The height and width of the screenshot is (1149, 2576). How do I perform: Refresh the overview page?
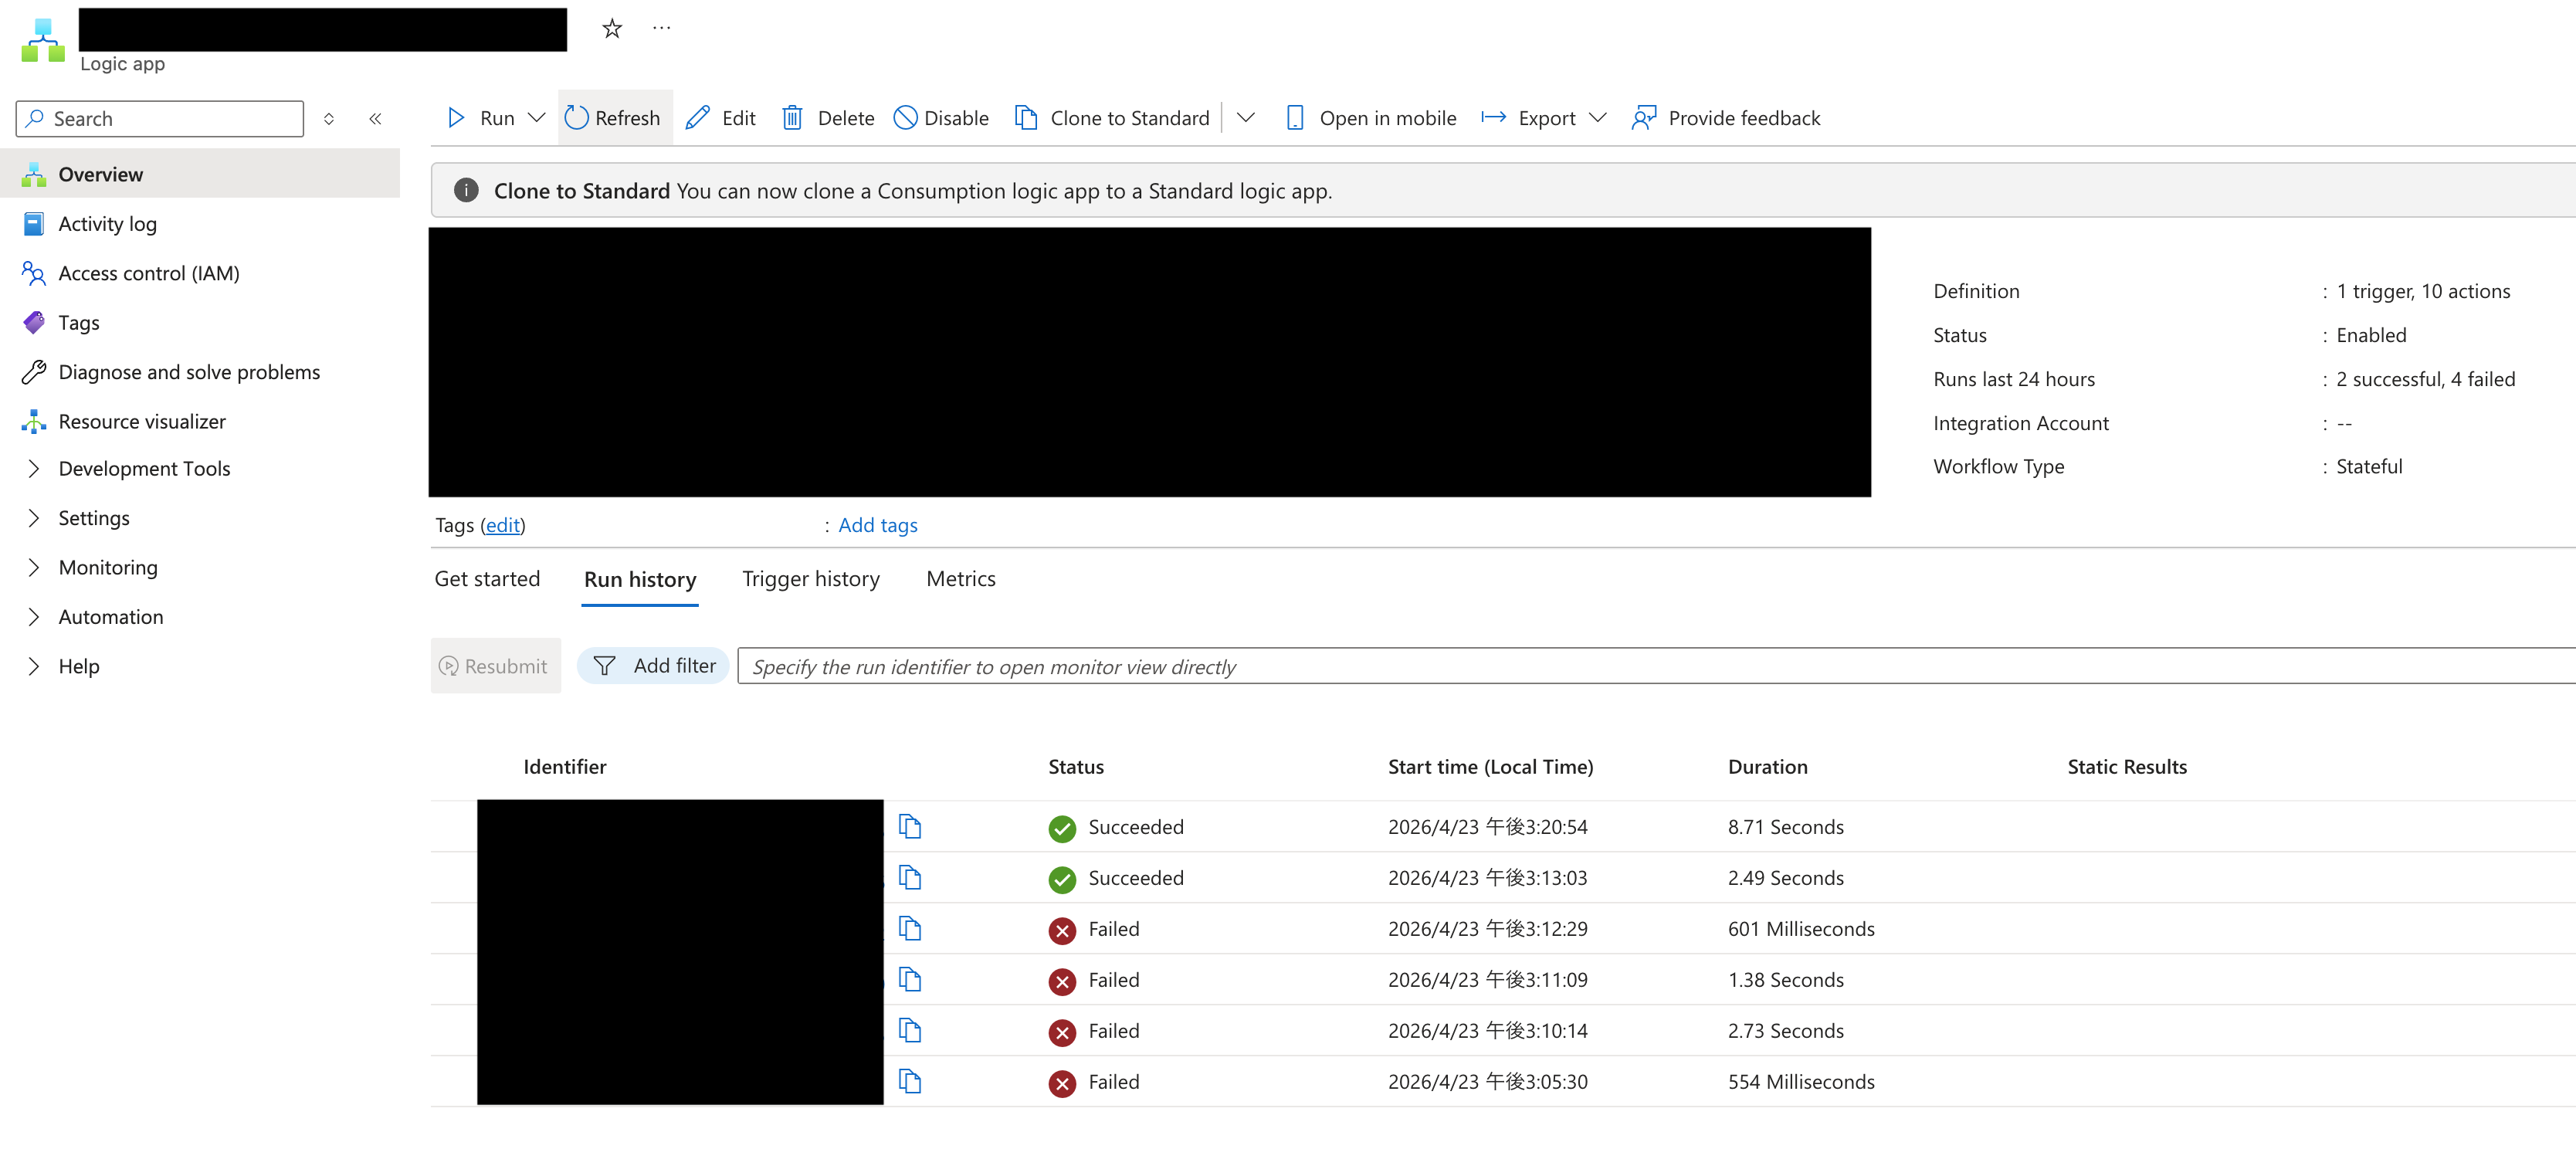coord(614,118)
